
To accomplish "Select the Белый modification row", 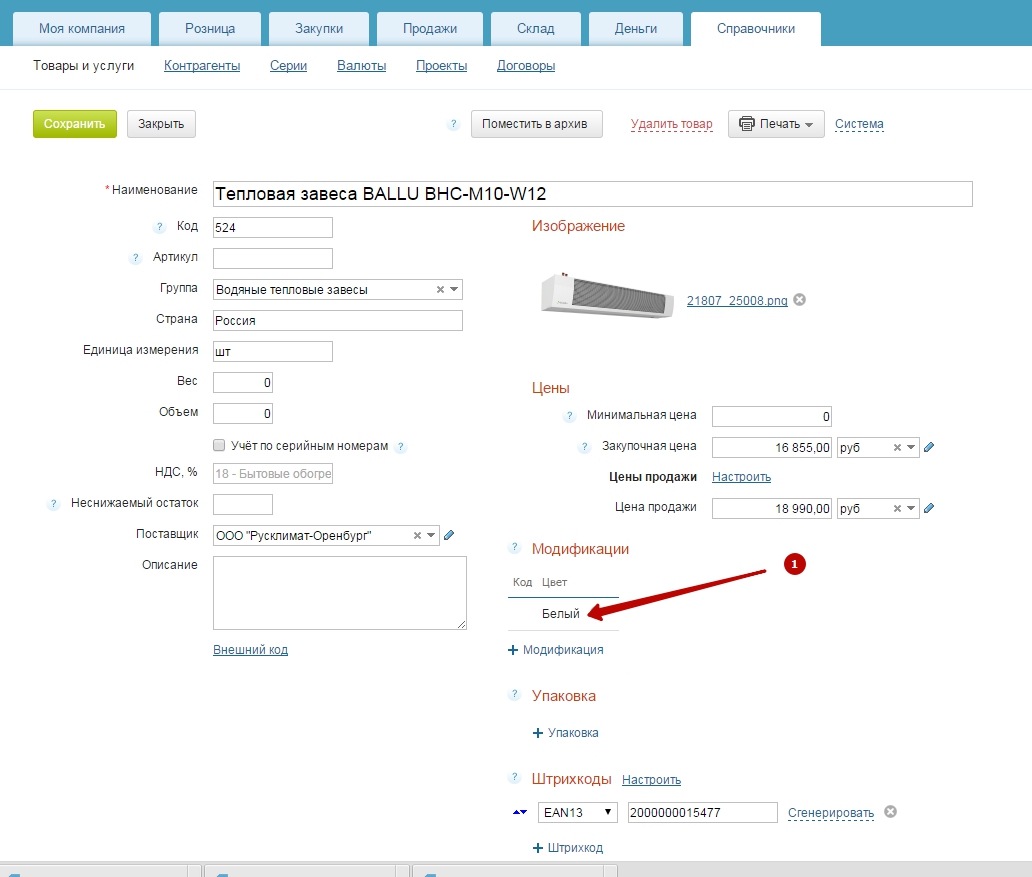I will click(x=563, y=614).
